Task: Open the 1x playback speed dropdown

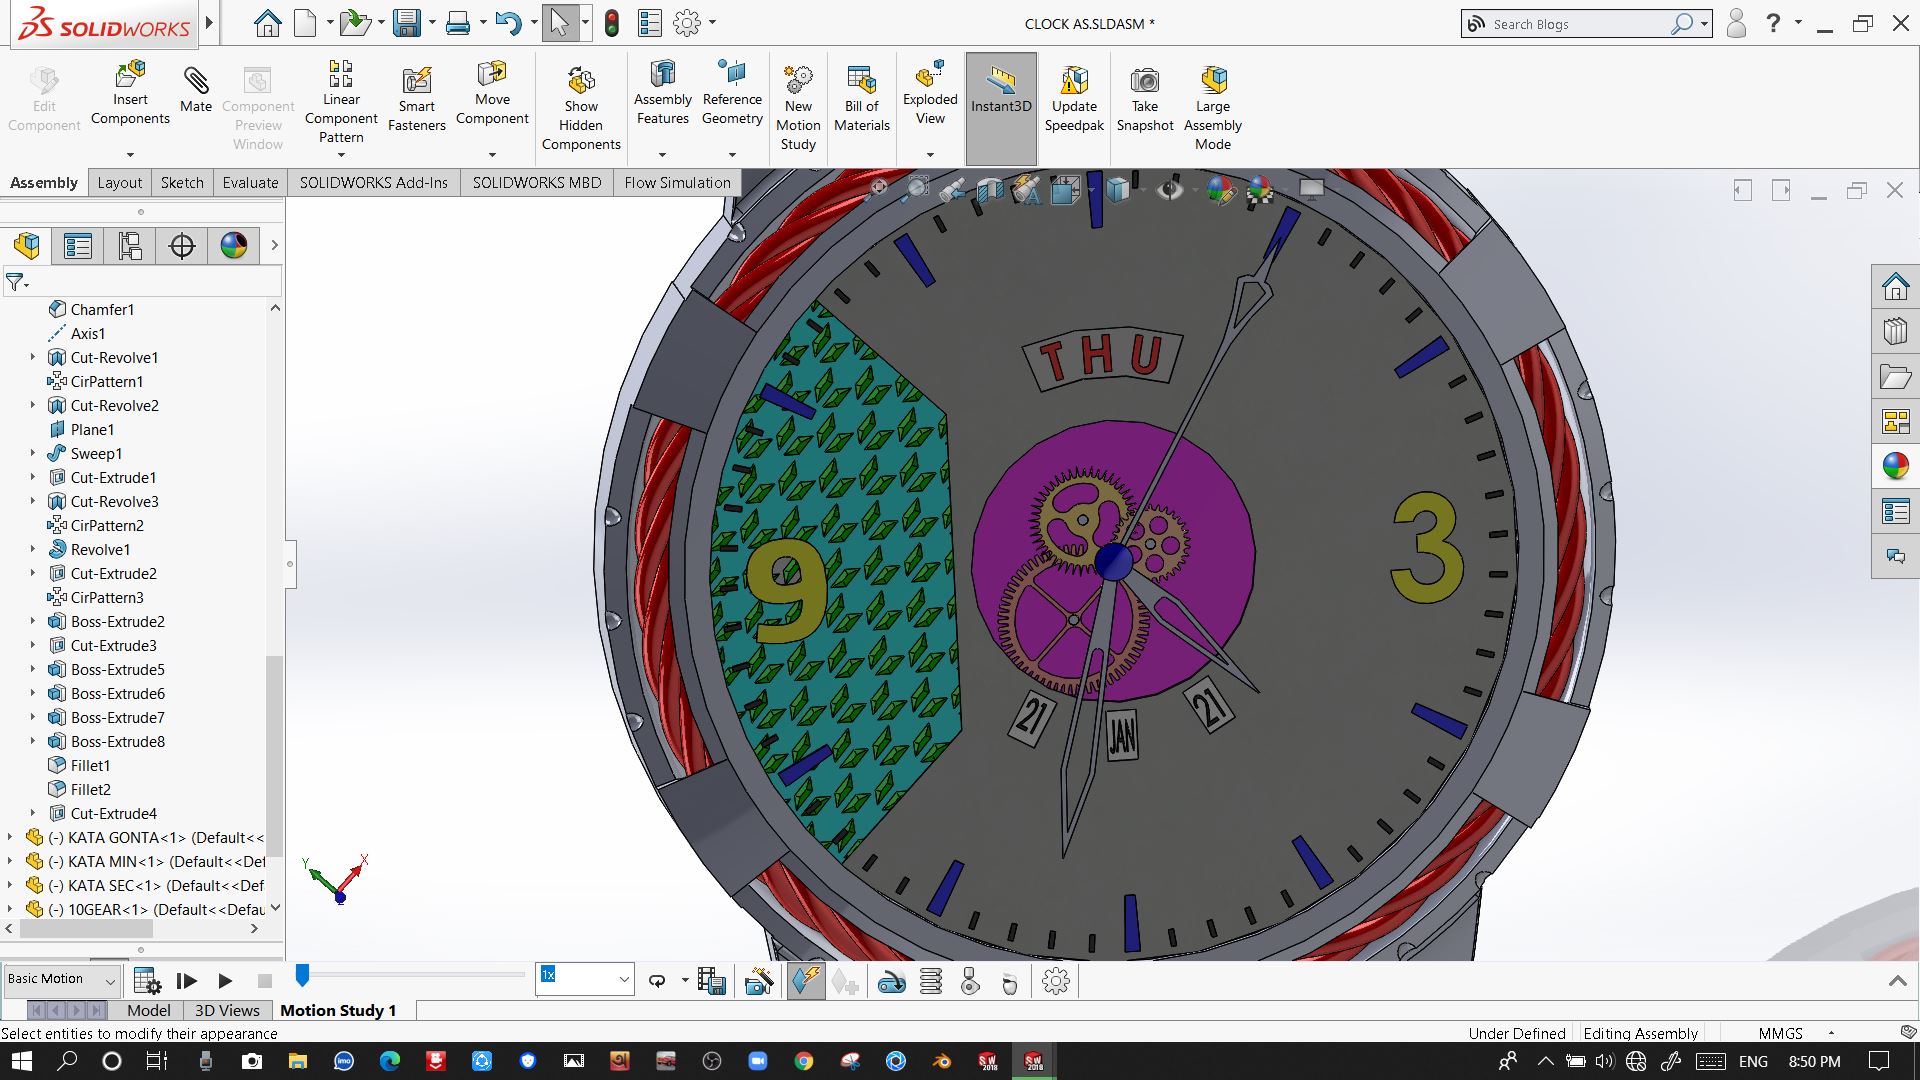Action: 623,980
